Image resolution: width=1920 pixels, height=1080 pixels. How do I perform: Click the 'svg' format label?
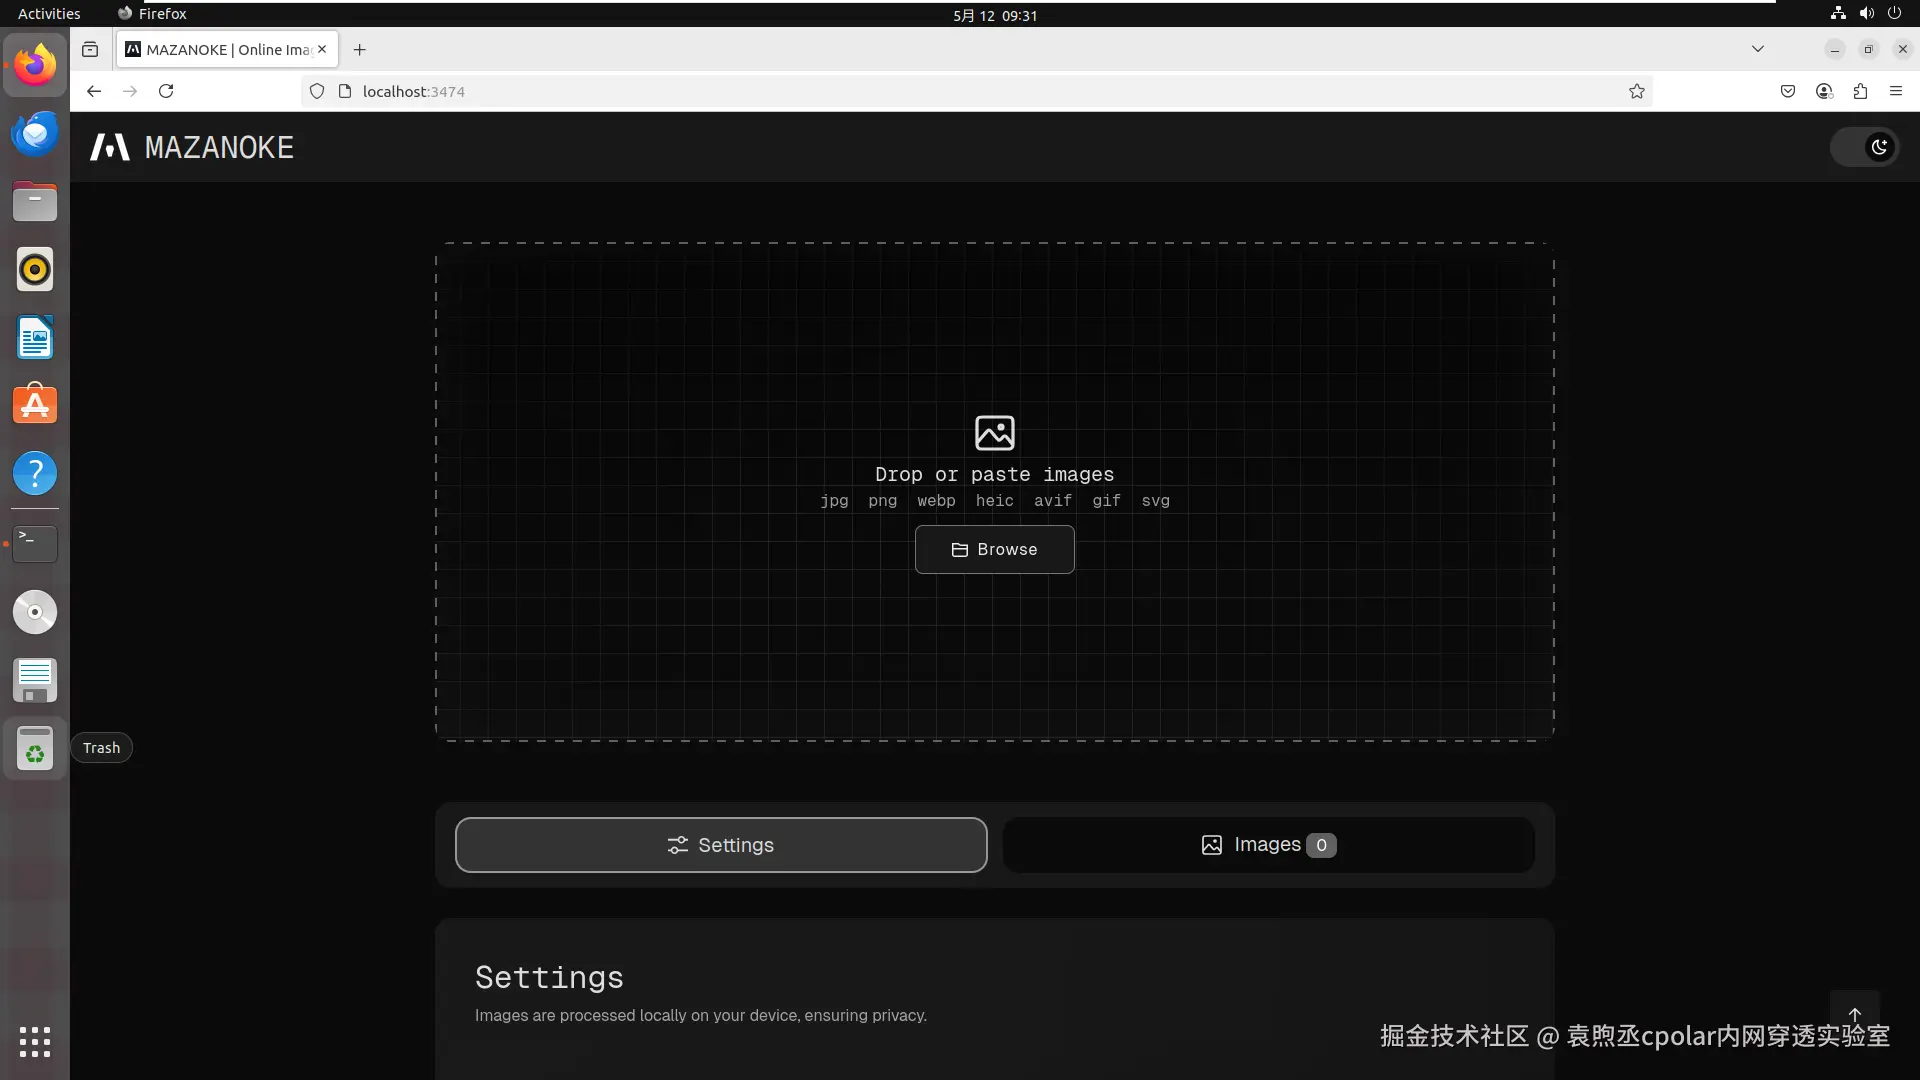[1155, 501]
